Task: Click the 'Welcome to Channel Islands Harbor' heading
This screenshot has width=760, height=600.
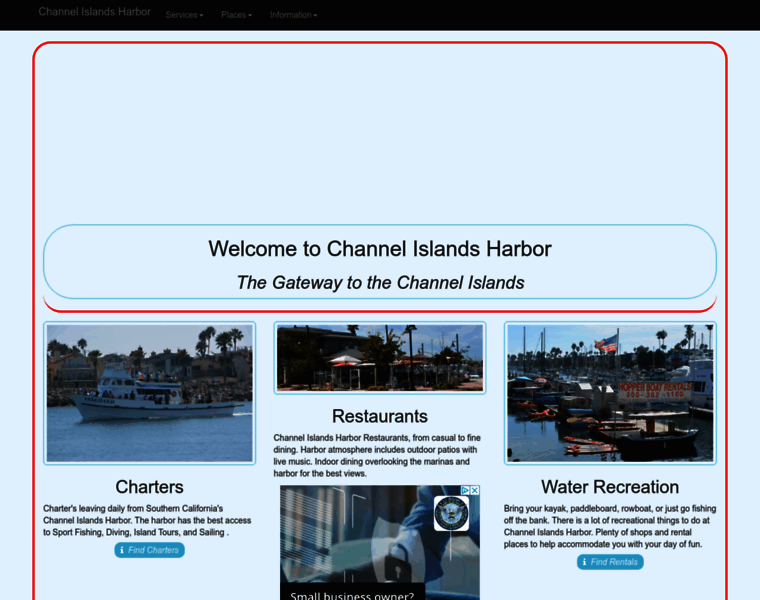Action: [380, 249]
